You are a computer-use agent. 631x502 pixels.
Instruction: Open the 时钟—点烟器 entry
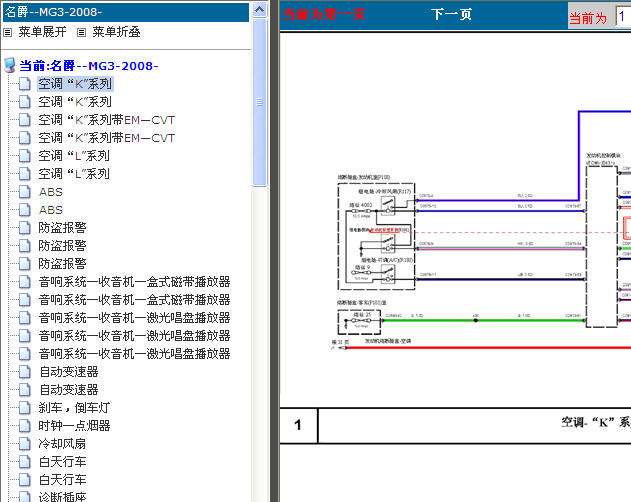tap(74, 426)
